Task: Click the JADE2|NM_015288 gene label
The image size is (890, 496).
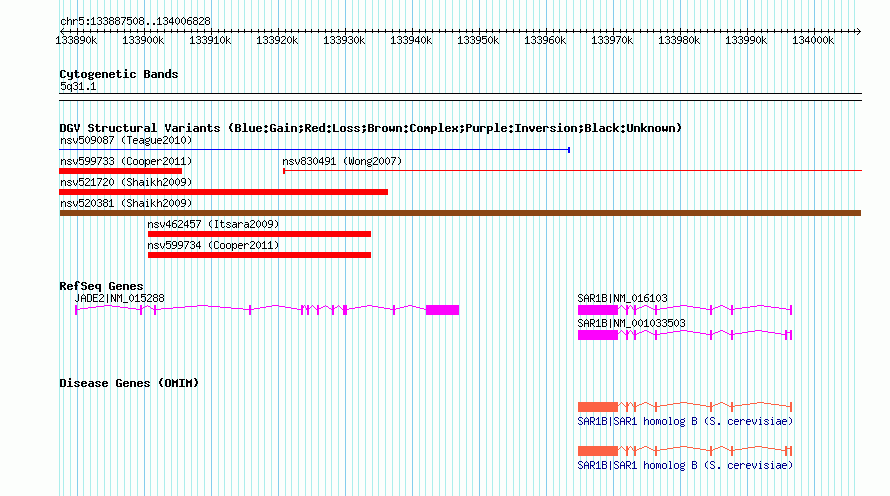Action: tap(120, 299)
